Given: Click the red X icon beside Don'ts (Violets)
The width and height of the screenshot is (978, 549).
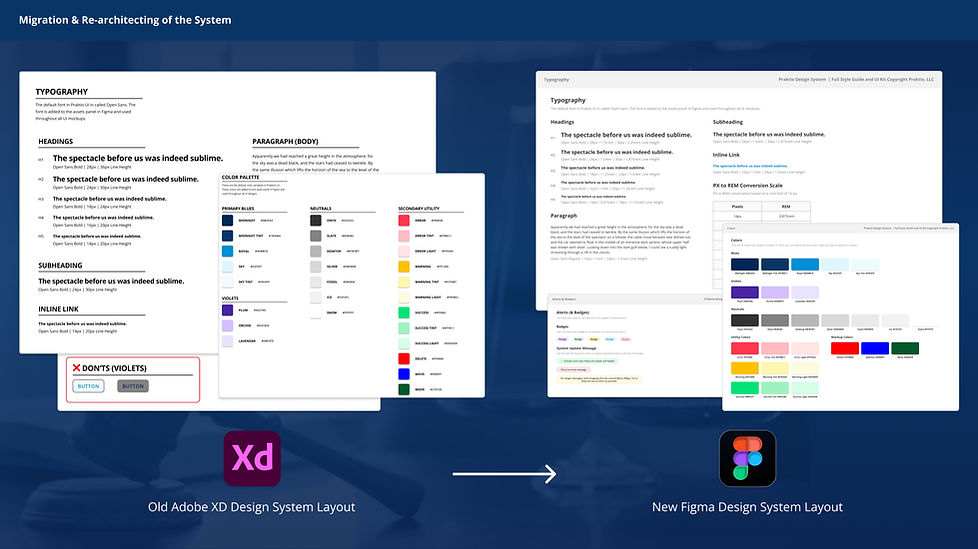Looking at the screenshot, I should pos(76,368).
